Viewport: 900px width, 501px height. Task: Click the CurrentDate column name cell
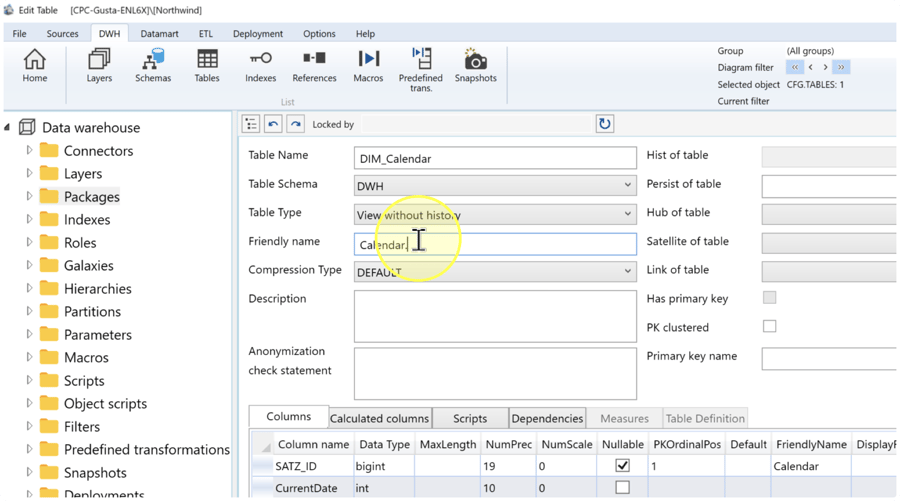(314, 488)
